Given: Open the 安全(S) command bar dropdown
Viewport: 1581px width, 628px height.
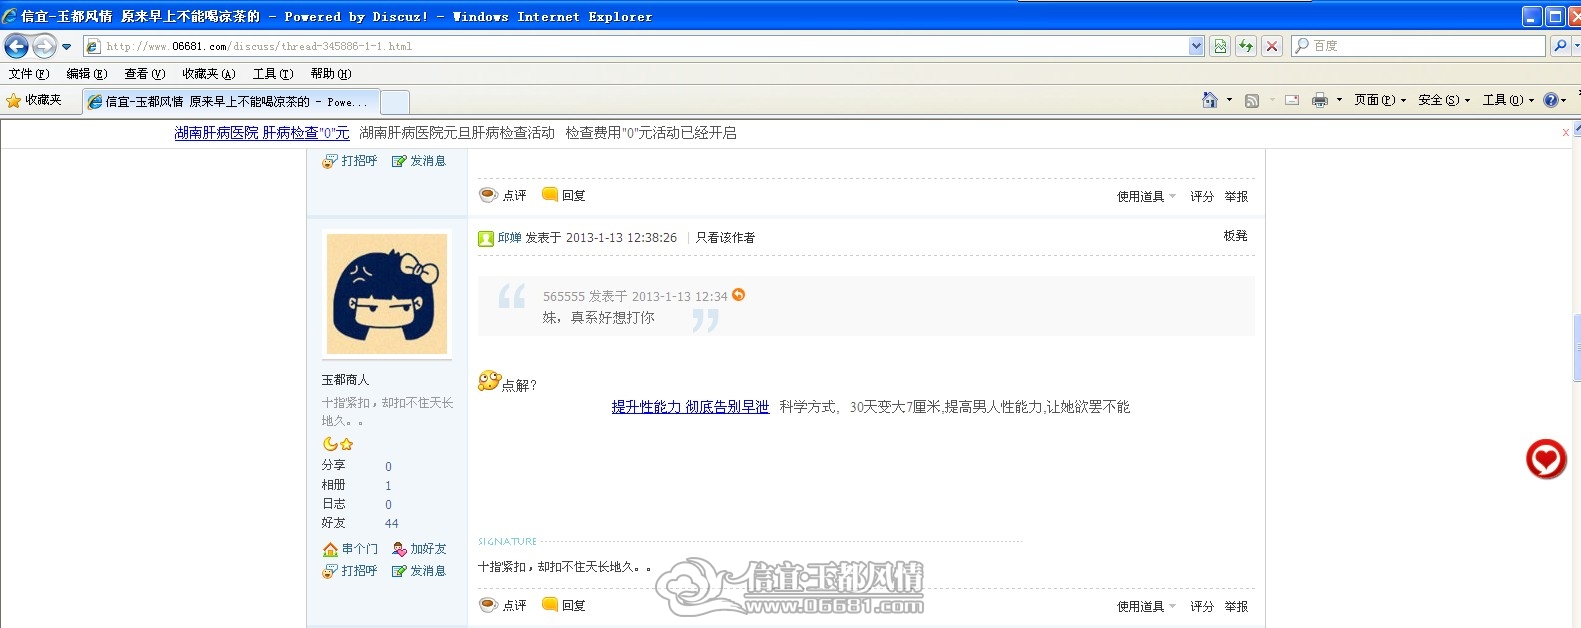Looking at the screenshot, I should tap(1444, 100).
